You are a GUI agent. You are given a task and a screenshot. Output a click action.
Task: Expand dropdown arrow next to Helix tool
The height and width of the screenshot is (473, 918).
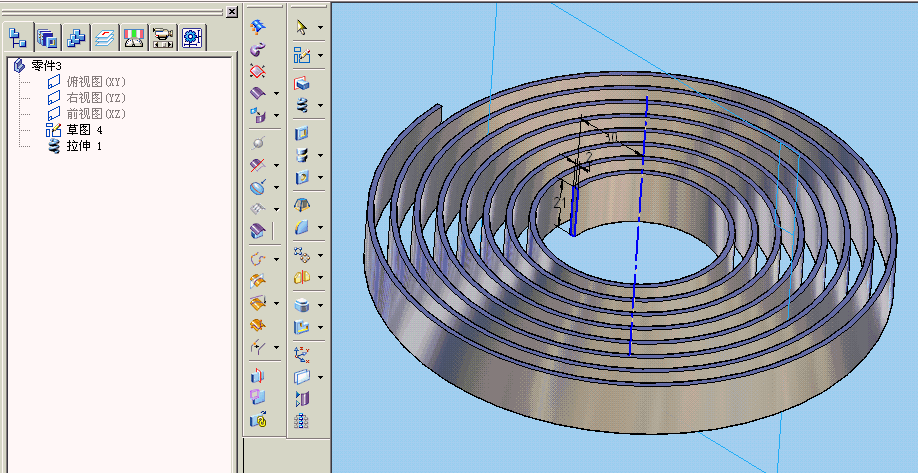click(320, 104)
